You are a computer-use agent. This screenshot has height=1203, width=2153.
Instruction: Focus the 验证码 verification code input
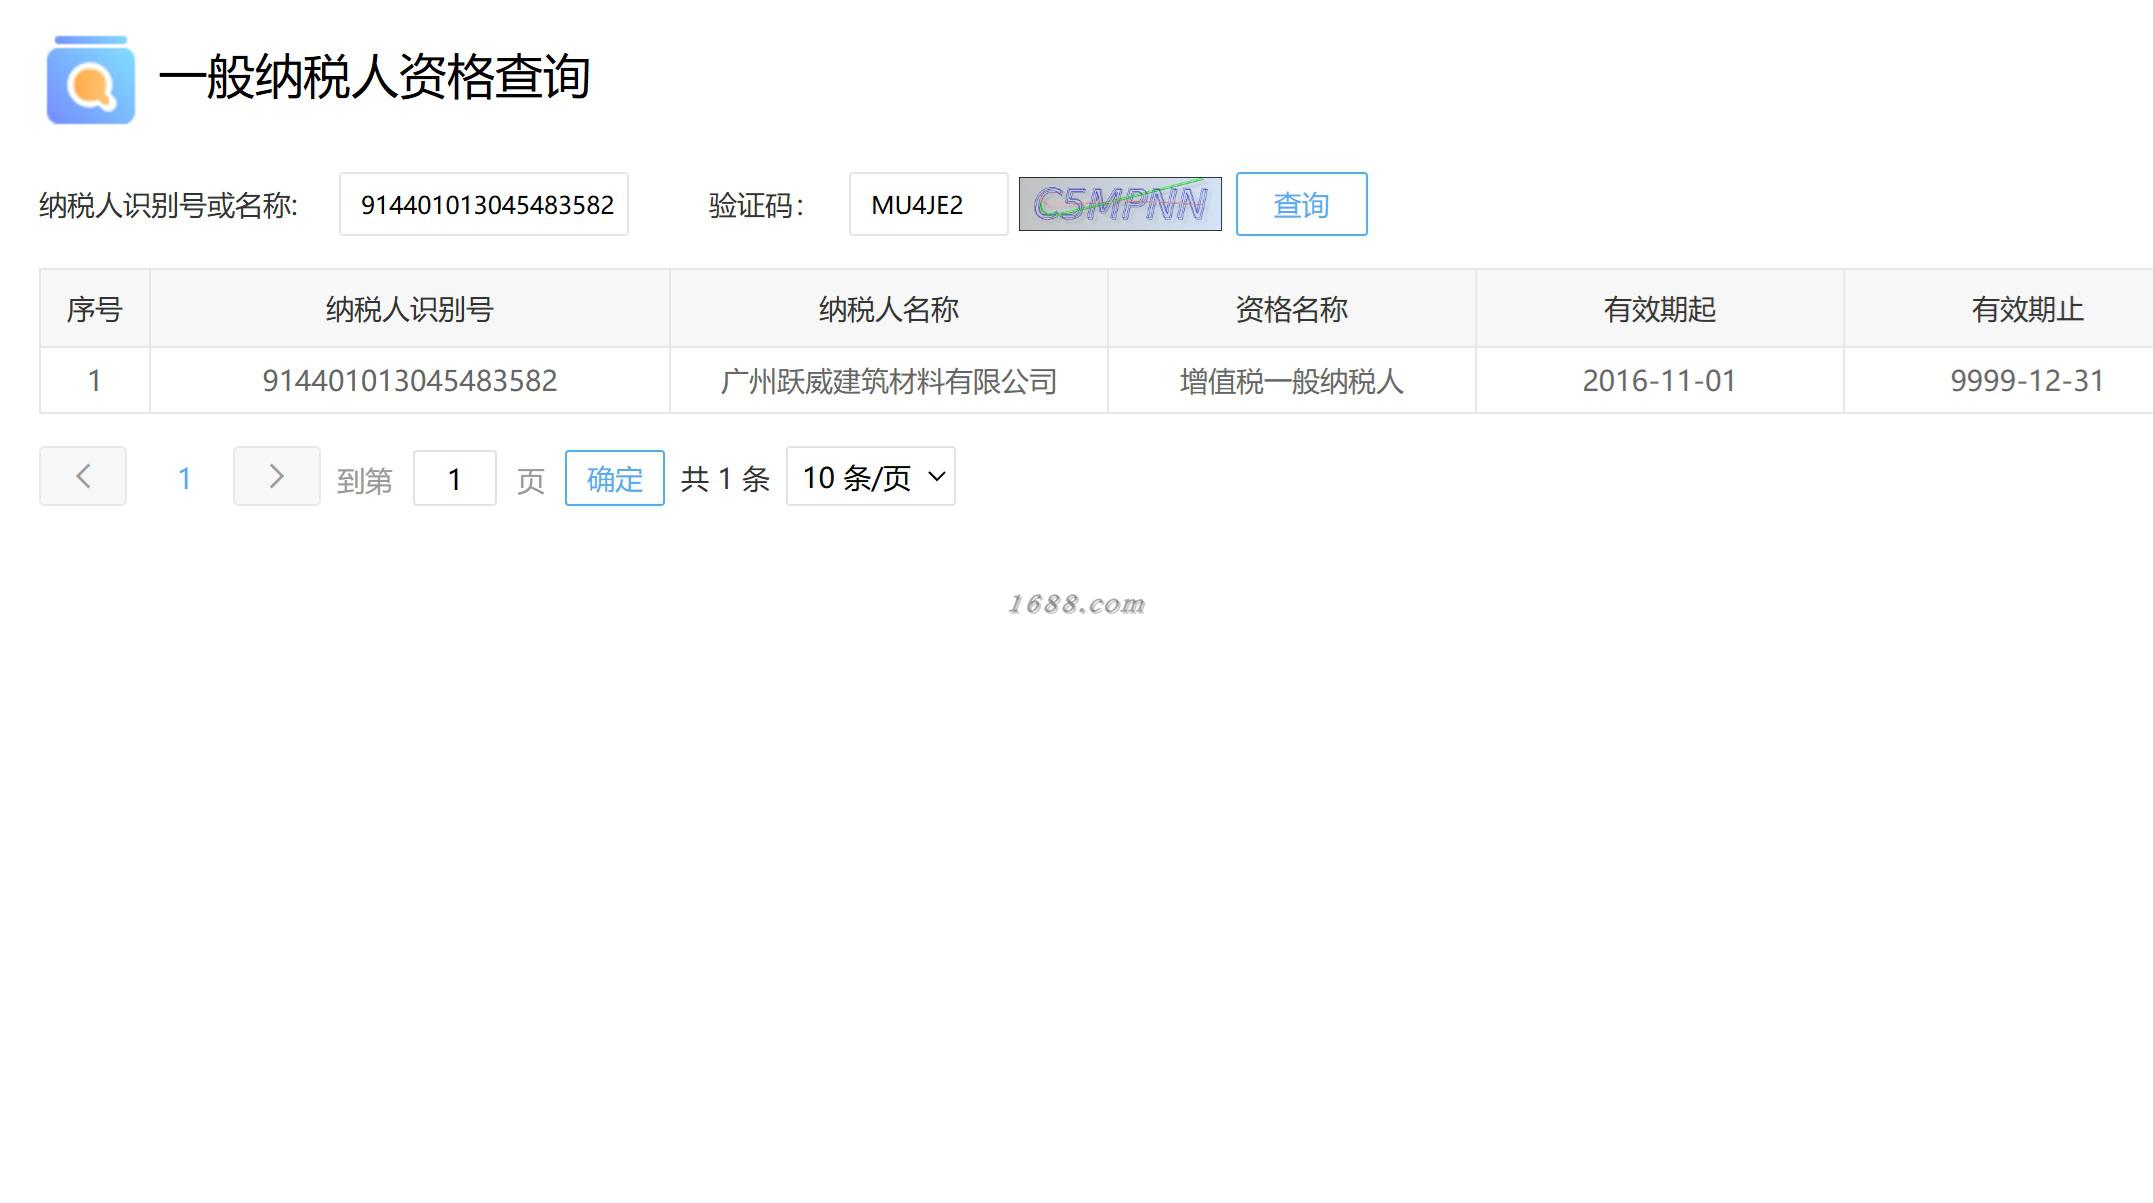(928, 204)
